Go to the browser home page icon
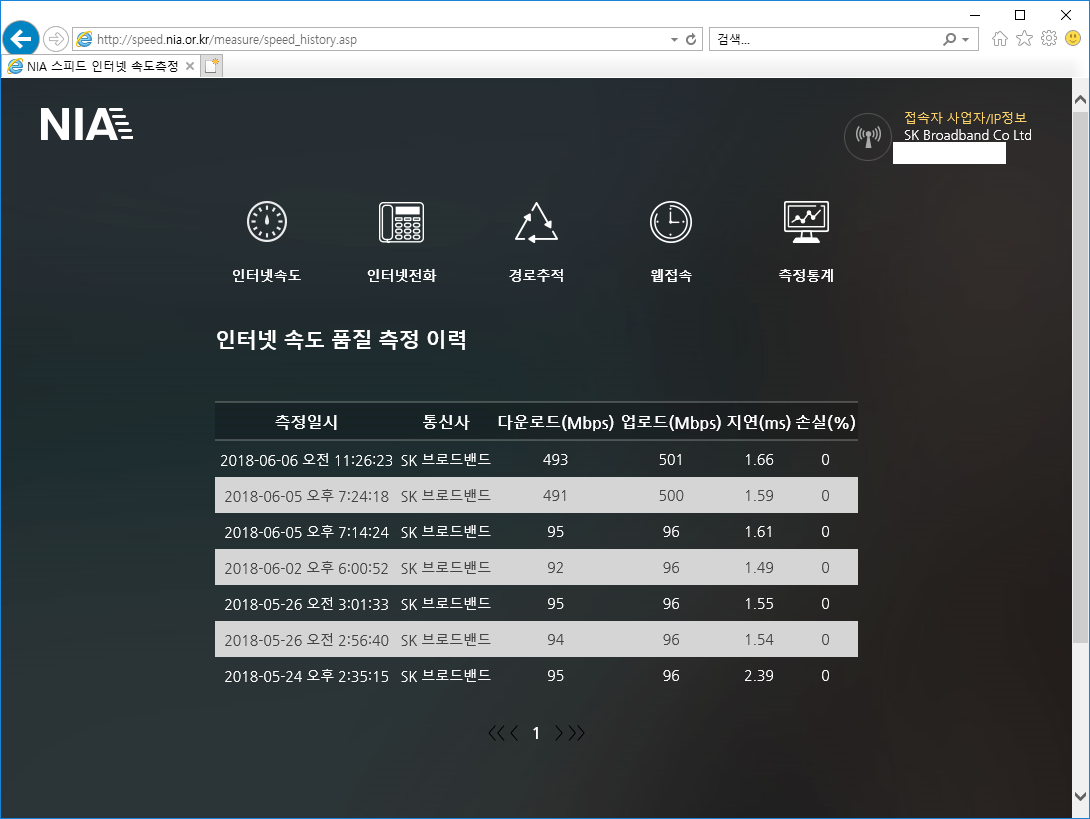The width and height of the screenshot is (1090, 819). tap(999, 39)
